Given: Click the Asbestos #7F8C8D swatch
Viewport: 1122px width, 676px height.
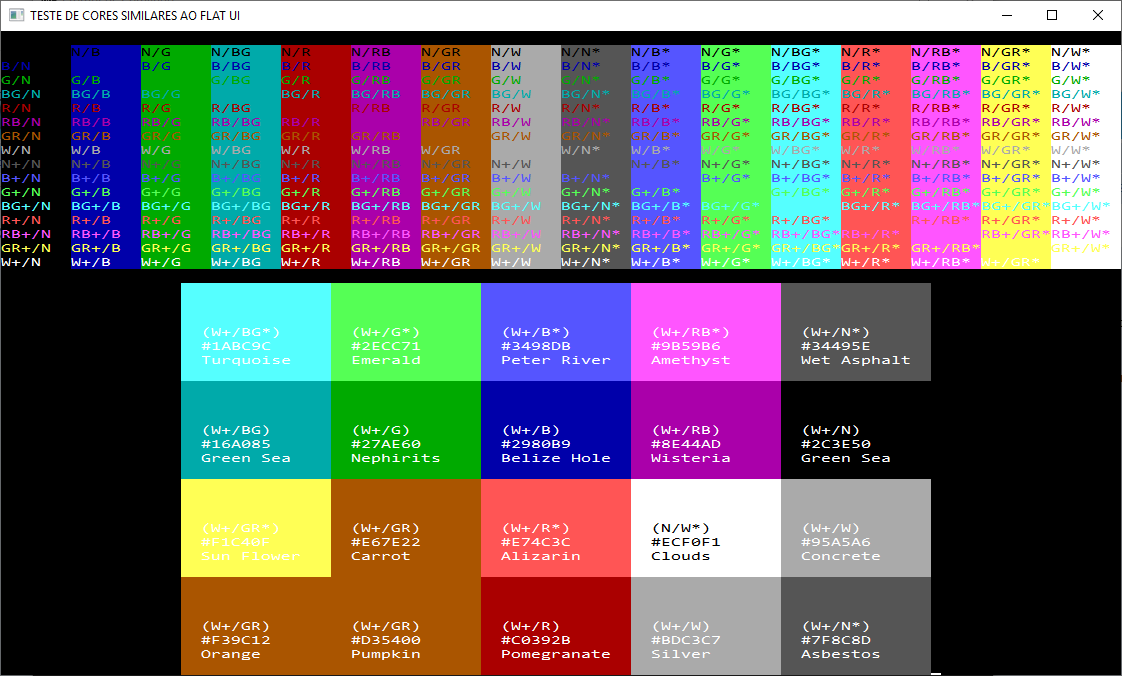Looking at the screenshot, I should 856,626.
